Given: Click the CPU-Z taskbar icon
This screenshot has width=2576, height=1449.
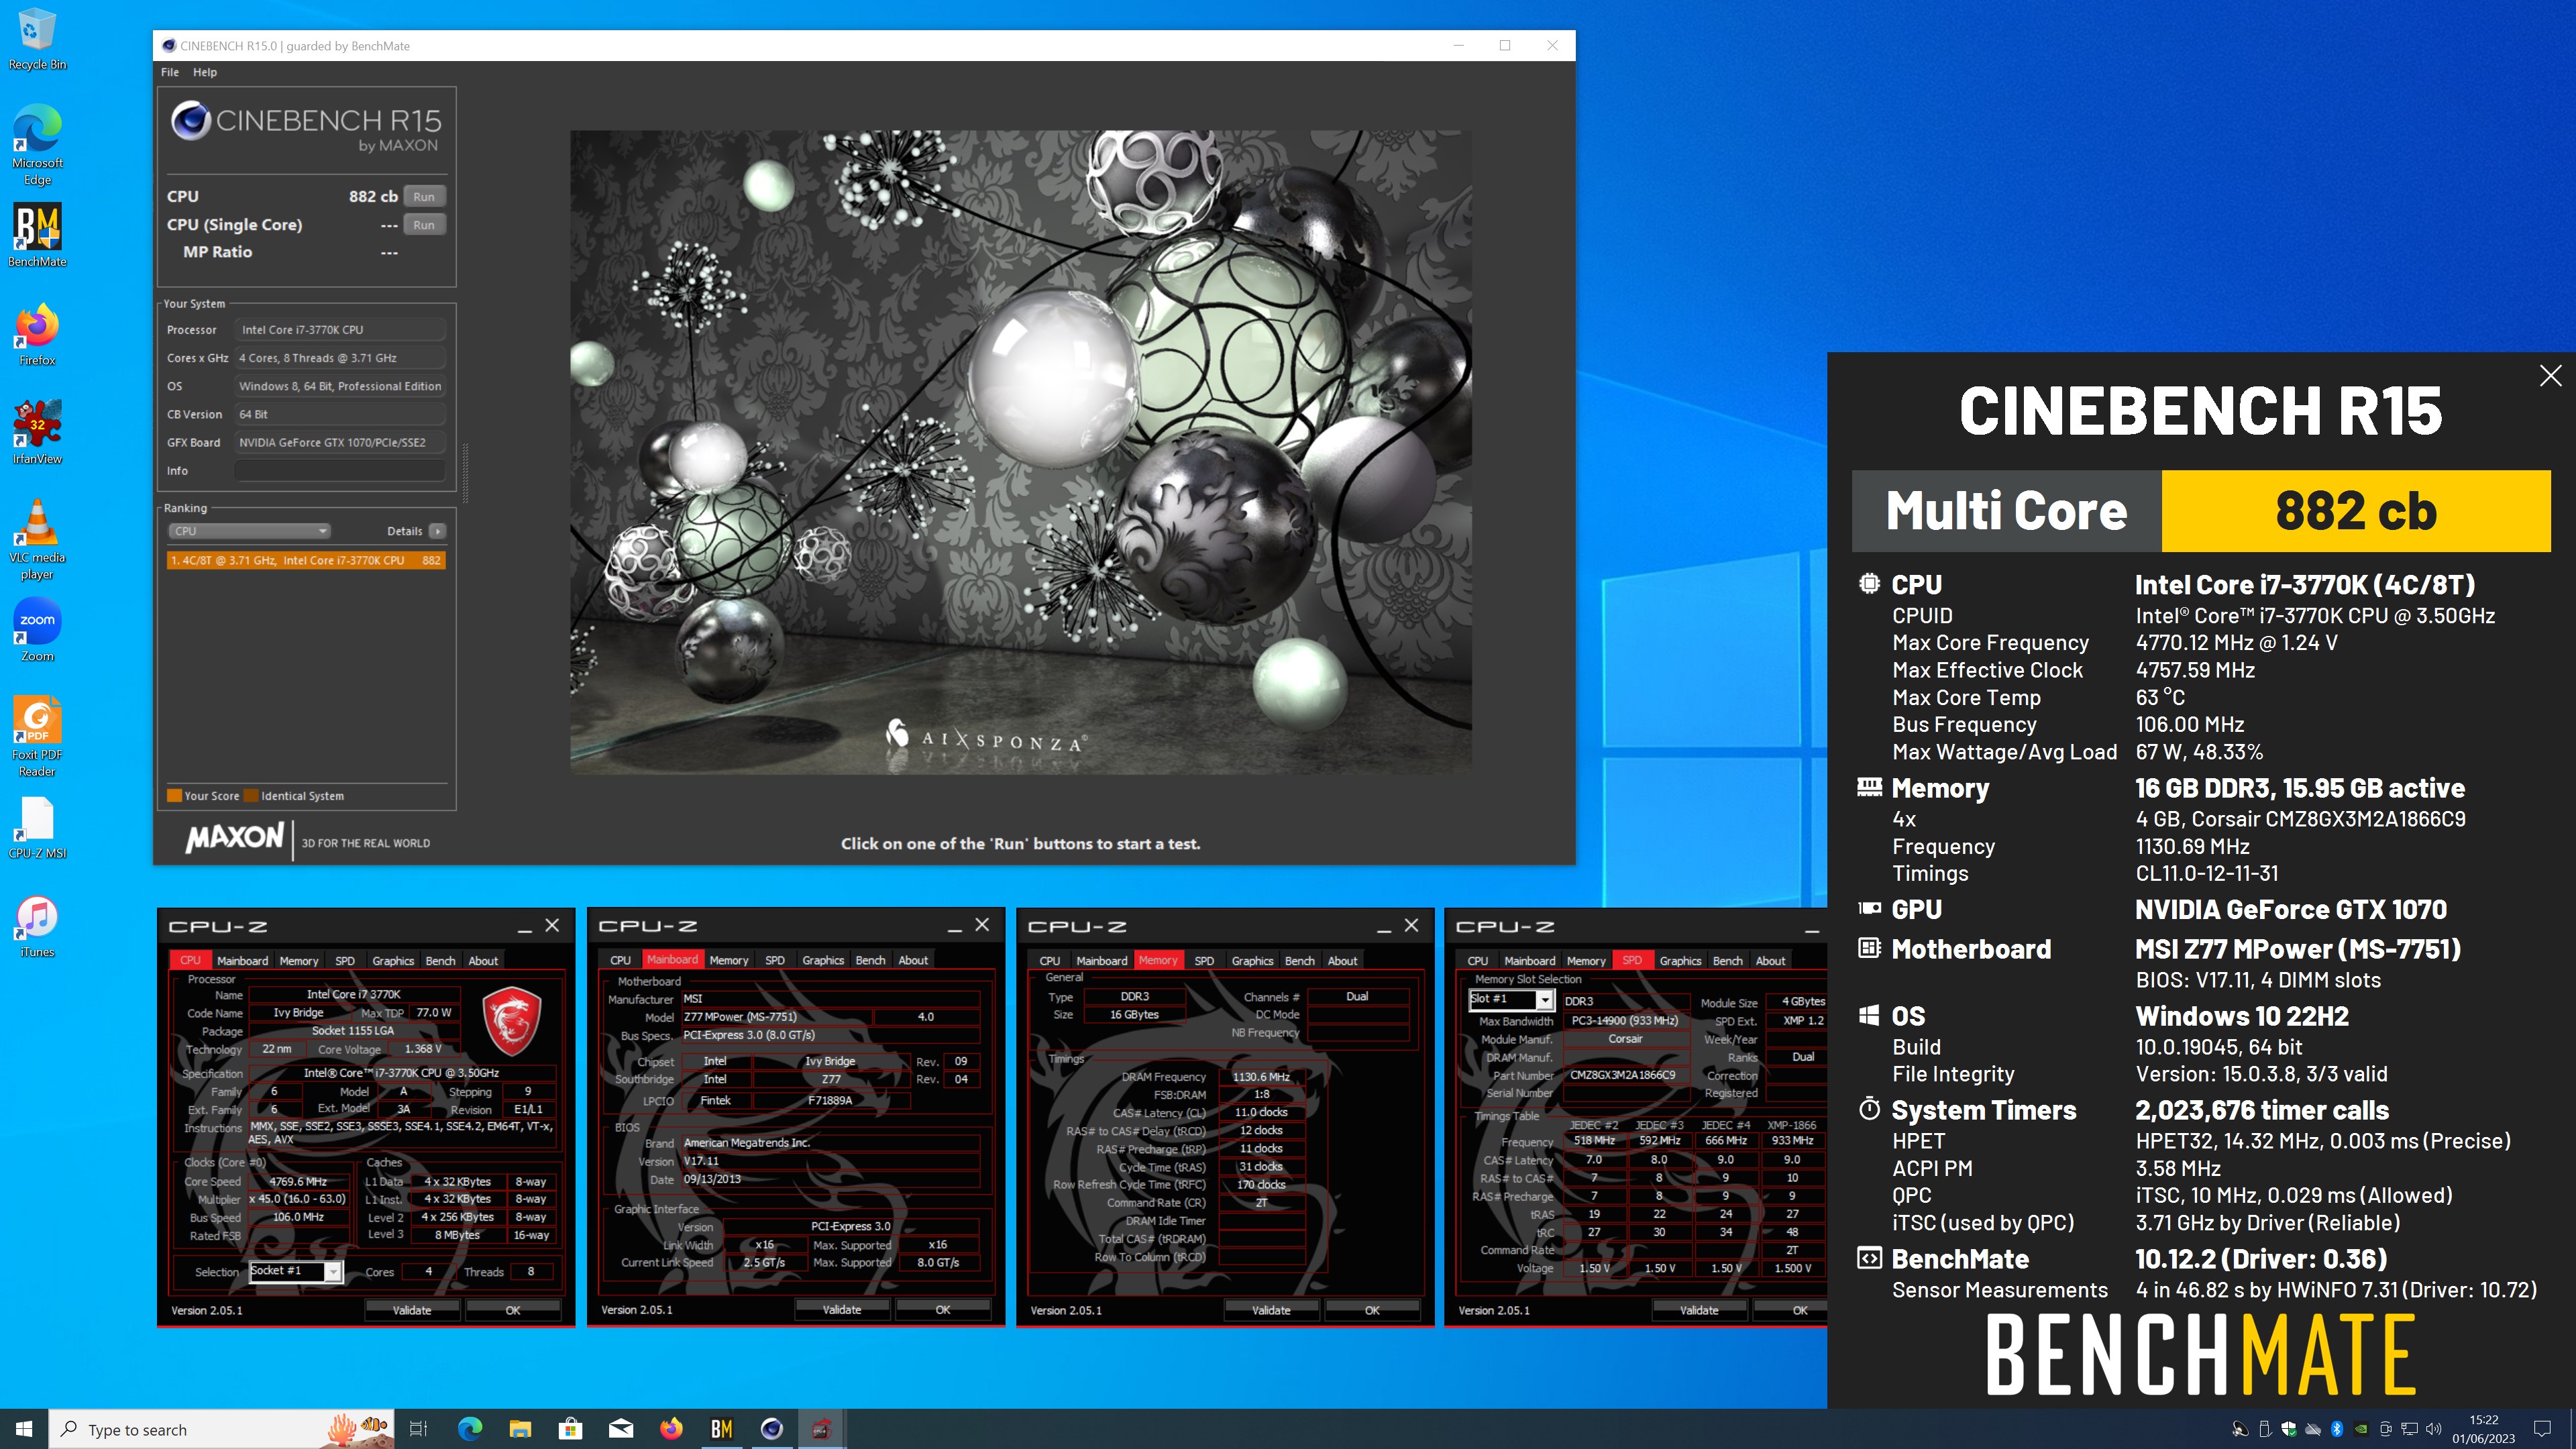Looking at the screenshot, I should 821,1429.
